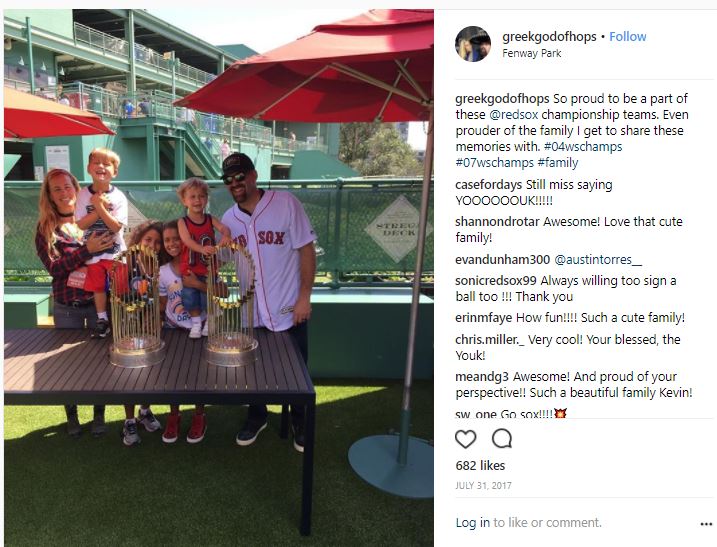Follow the greekgodofhops account
This screenshot has height=547, width=717.
pyautogui.click(x=627, y=37)
